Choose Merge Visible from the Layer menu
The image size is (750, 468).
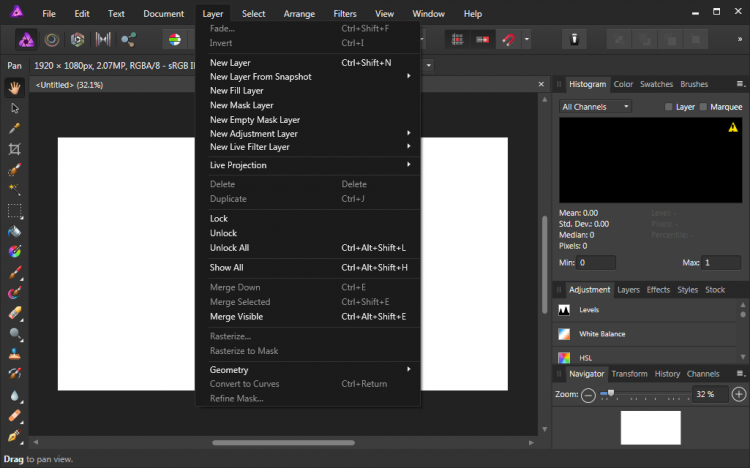237,317
